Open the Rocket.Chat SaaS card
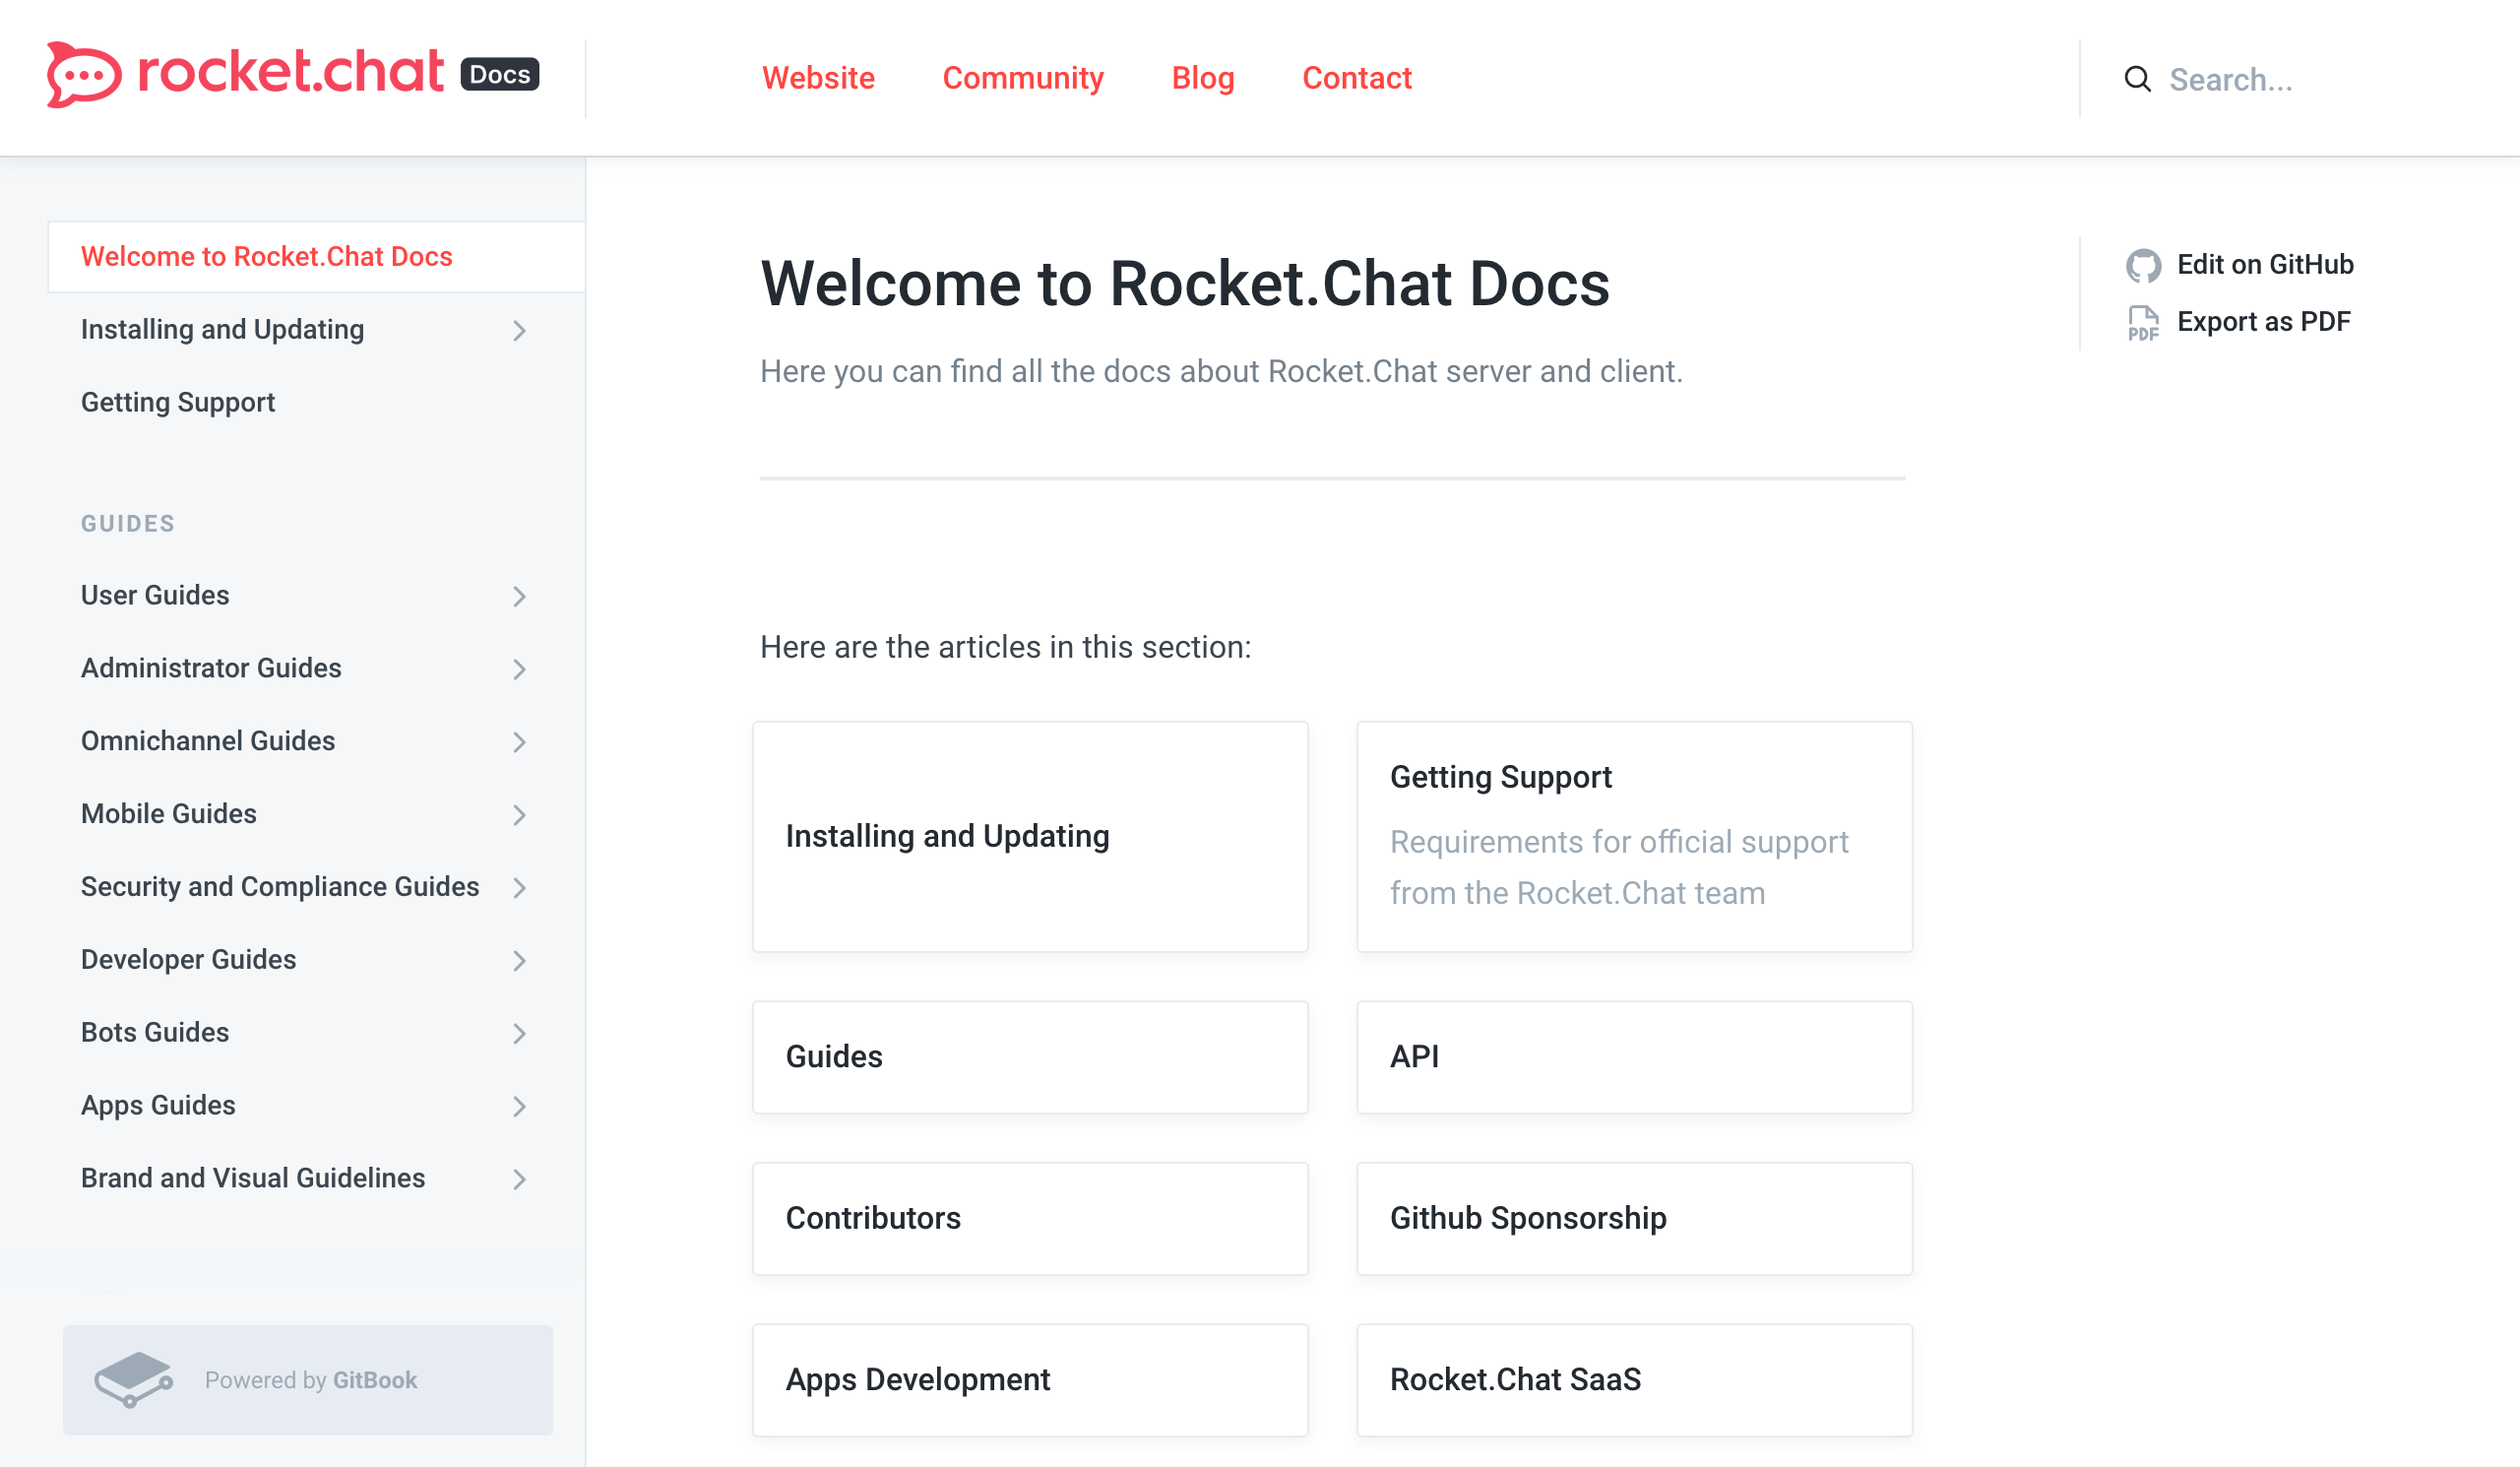This screenshot has width=2520, height=1467. pyautogui.click(x=1634, y=1380)
